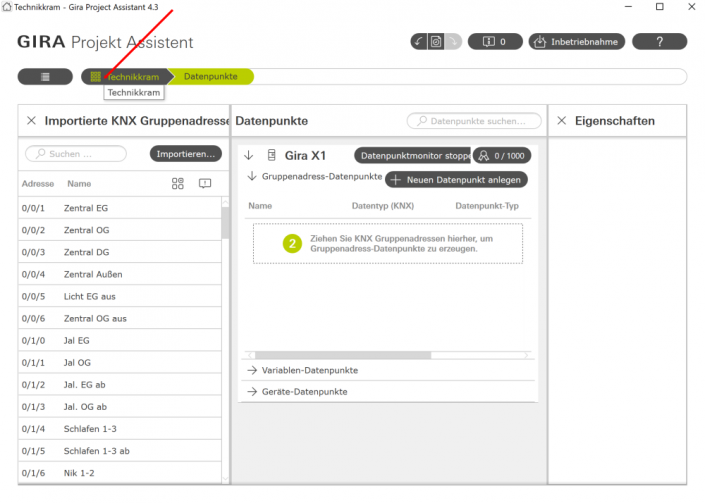705x503 pixels.
Task: Close the Importierte KNX Gruppenadressen panel
Action: (x=31, y=120)
